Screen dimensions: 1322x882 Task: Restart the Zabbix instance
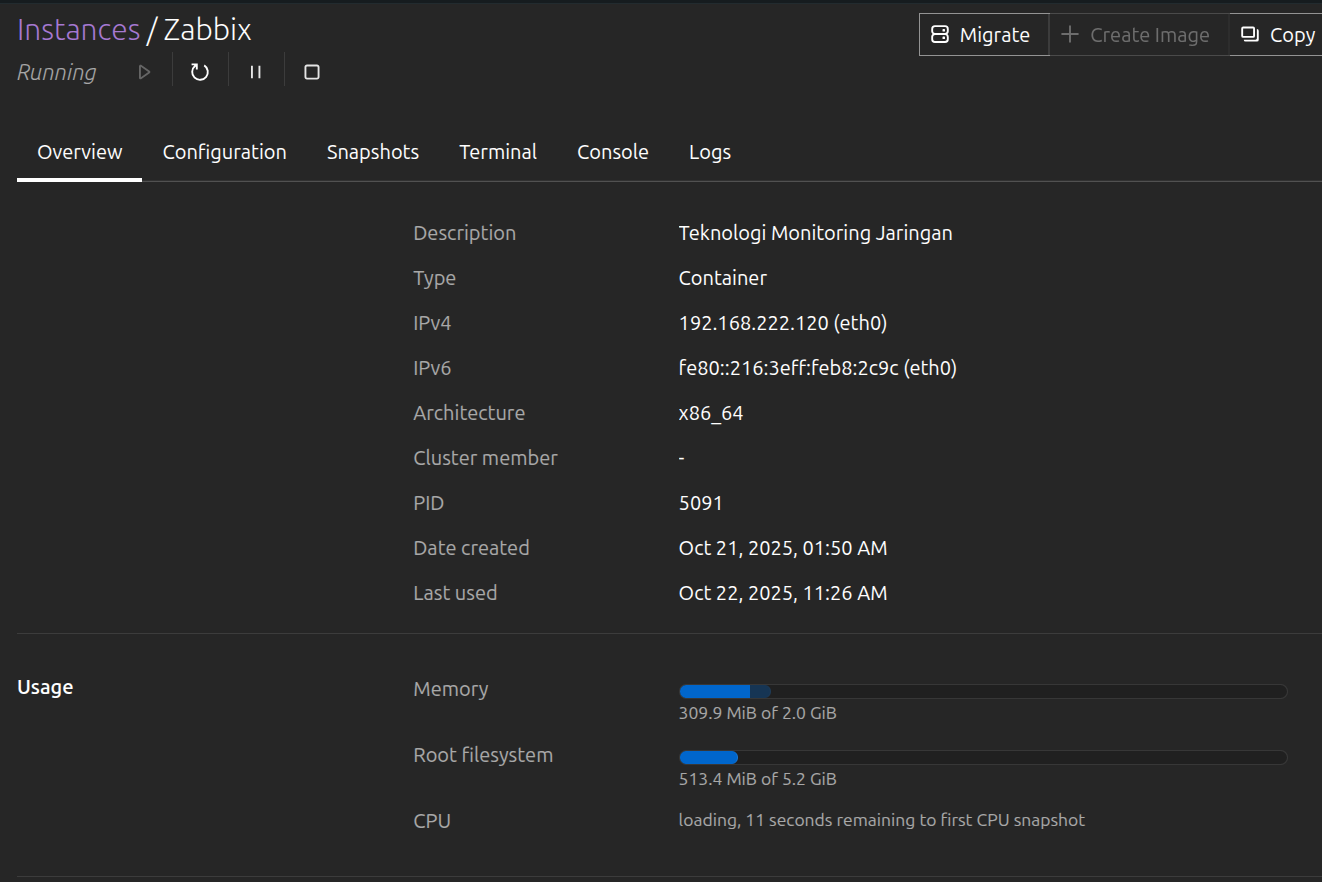pos(200,72)
